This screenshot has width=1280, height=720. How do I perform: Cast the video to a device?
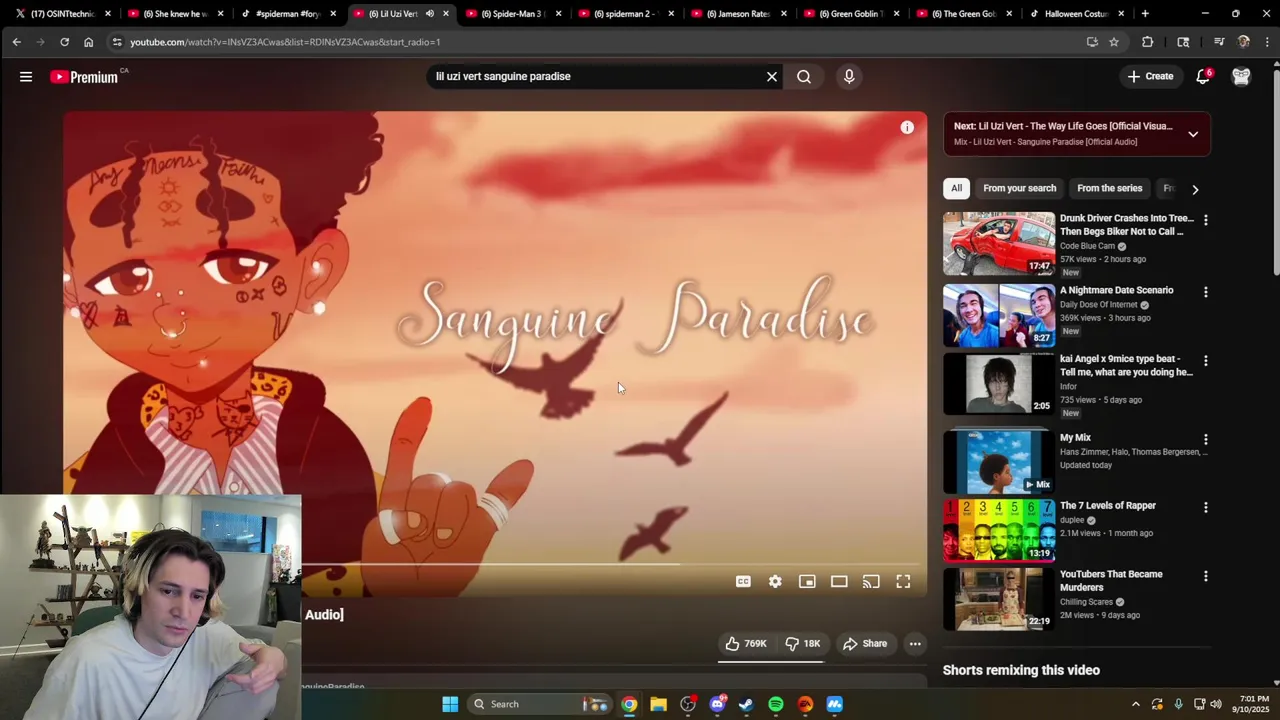(871, 581)
